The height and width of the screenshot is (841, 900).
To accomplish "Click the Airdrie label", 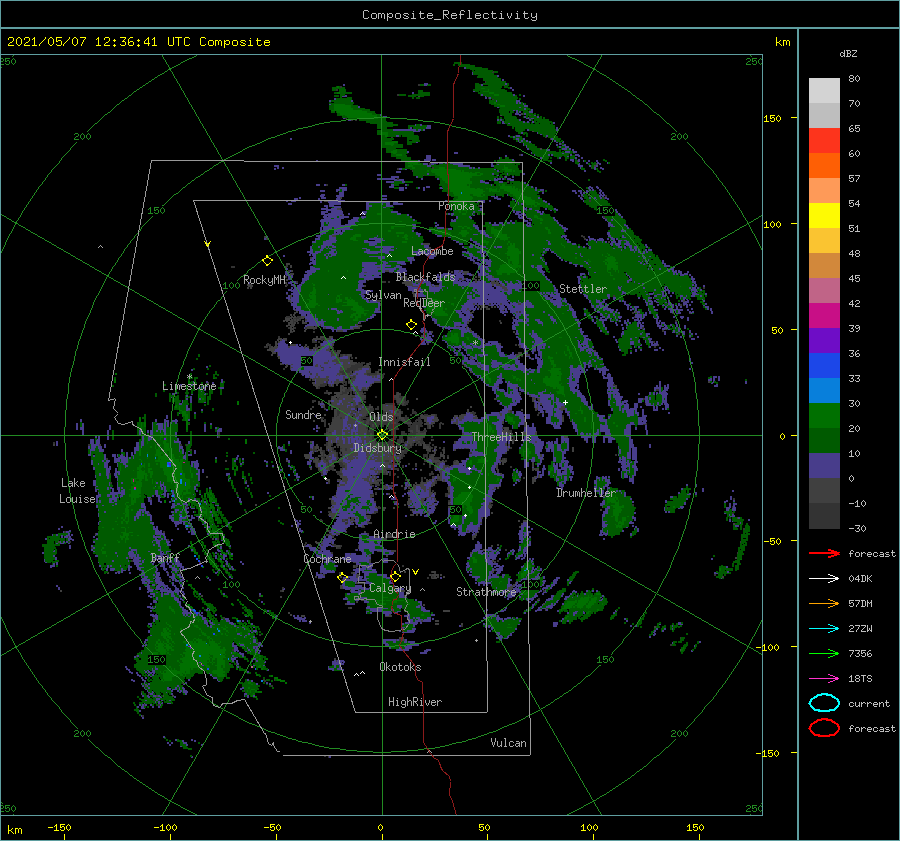I will tap(394, 534).
